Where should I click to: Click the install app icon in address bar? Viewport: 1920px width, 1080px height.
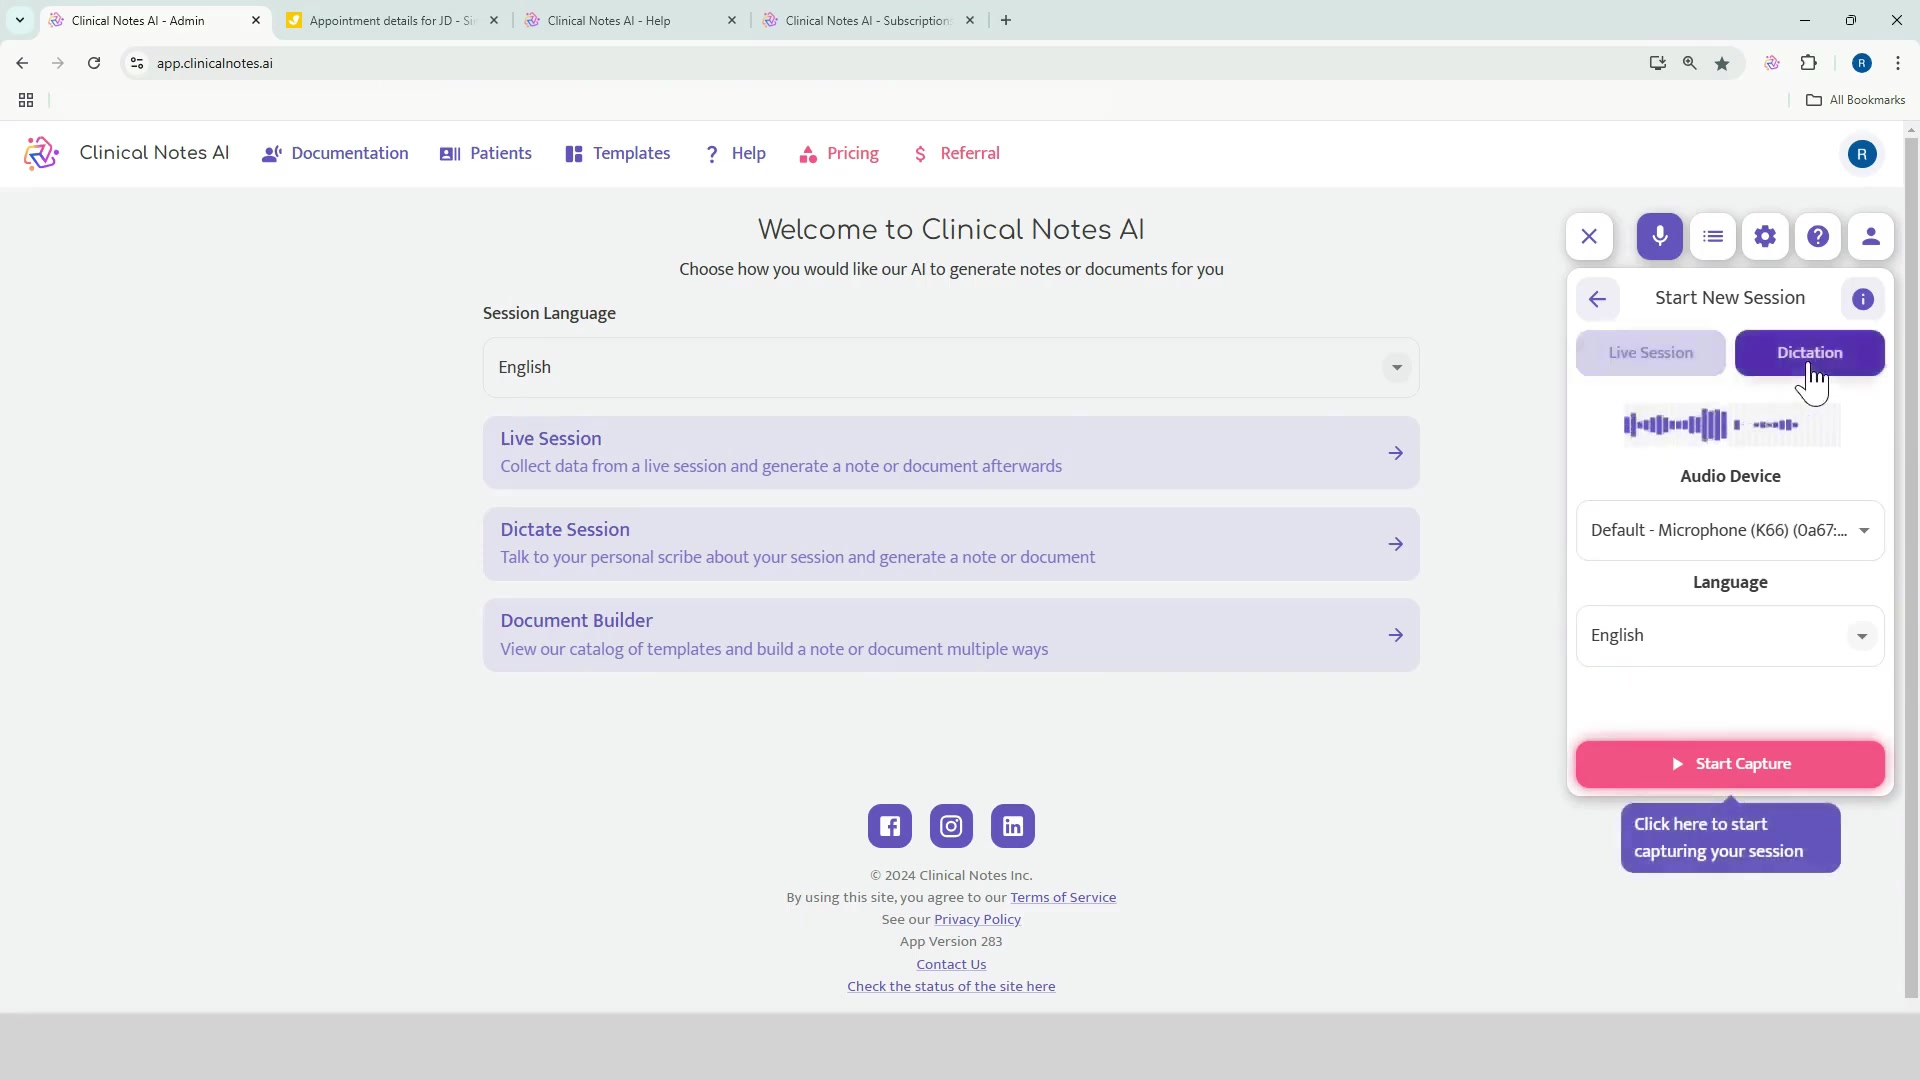click(1658, 63)
